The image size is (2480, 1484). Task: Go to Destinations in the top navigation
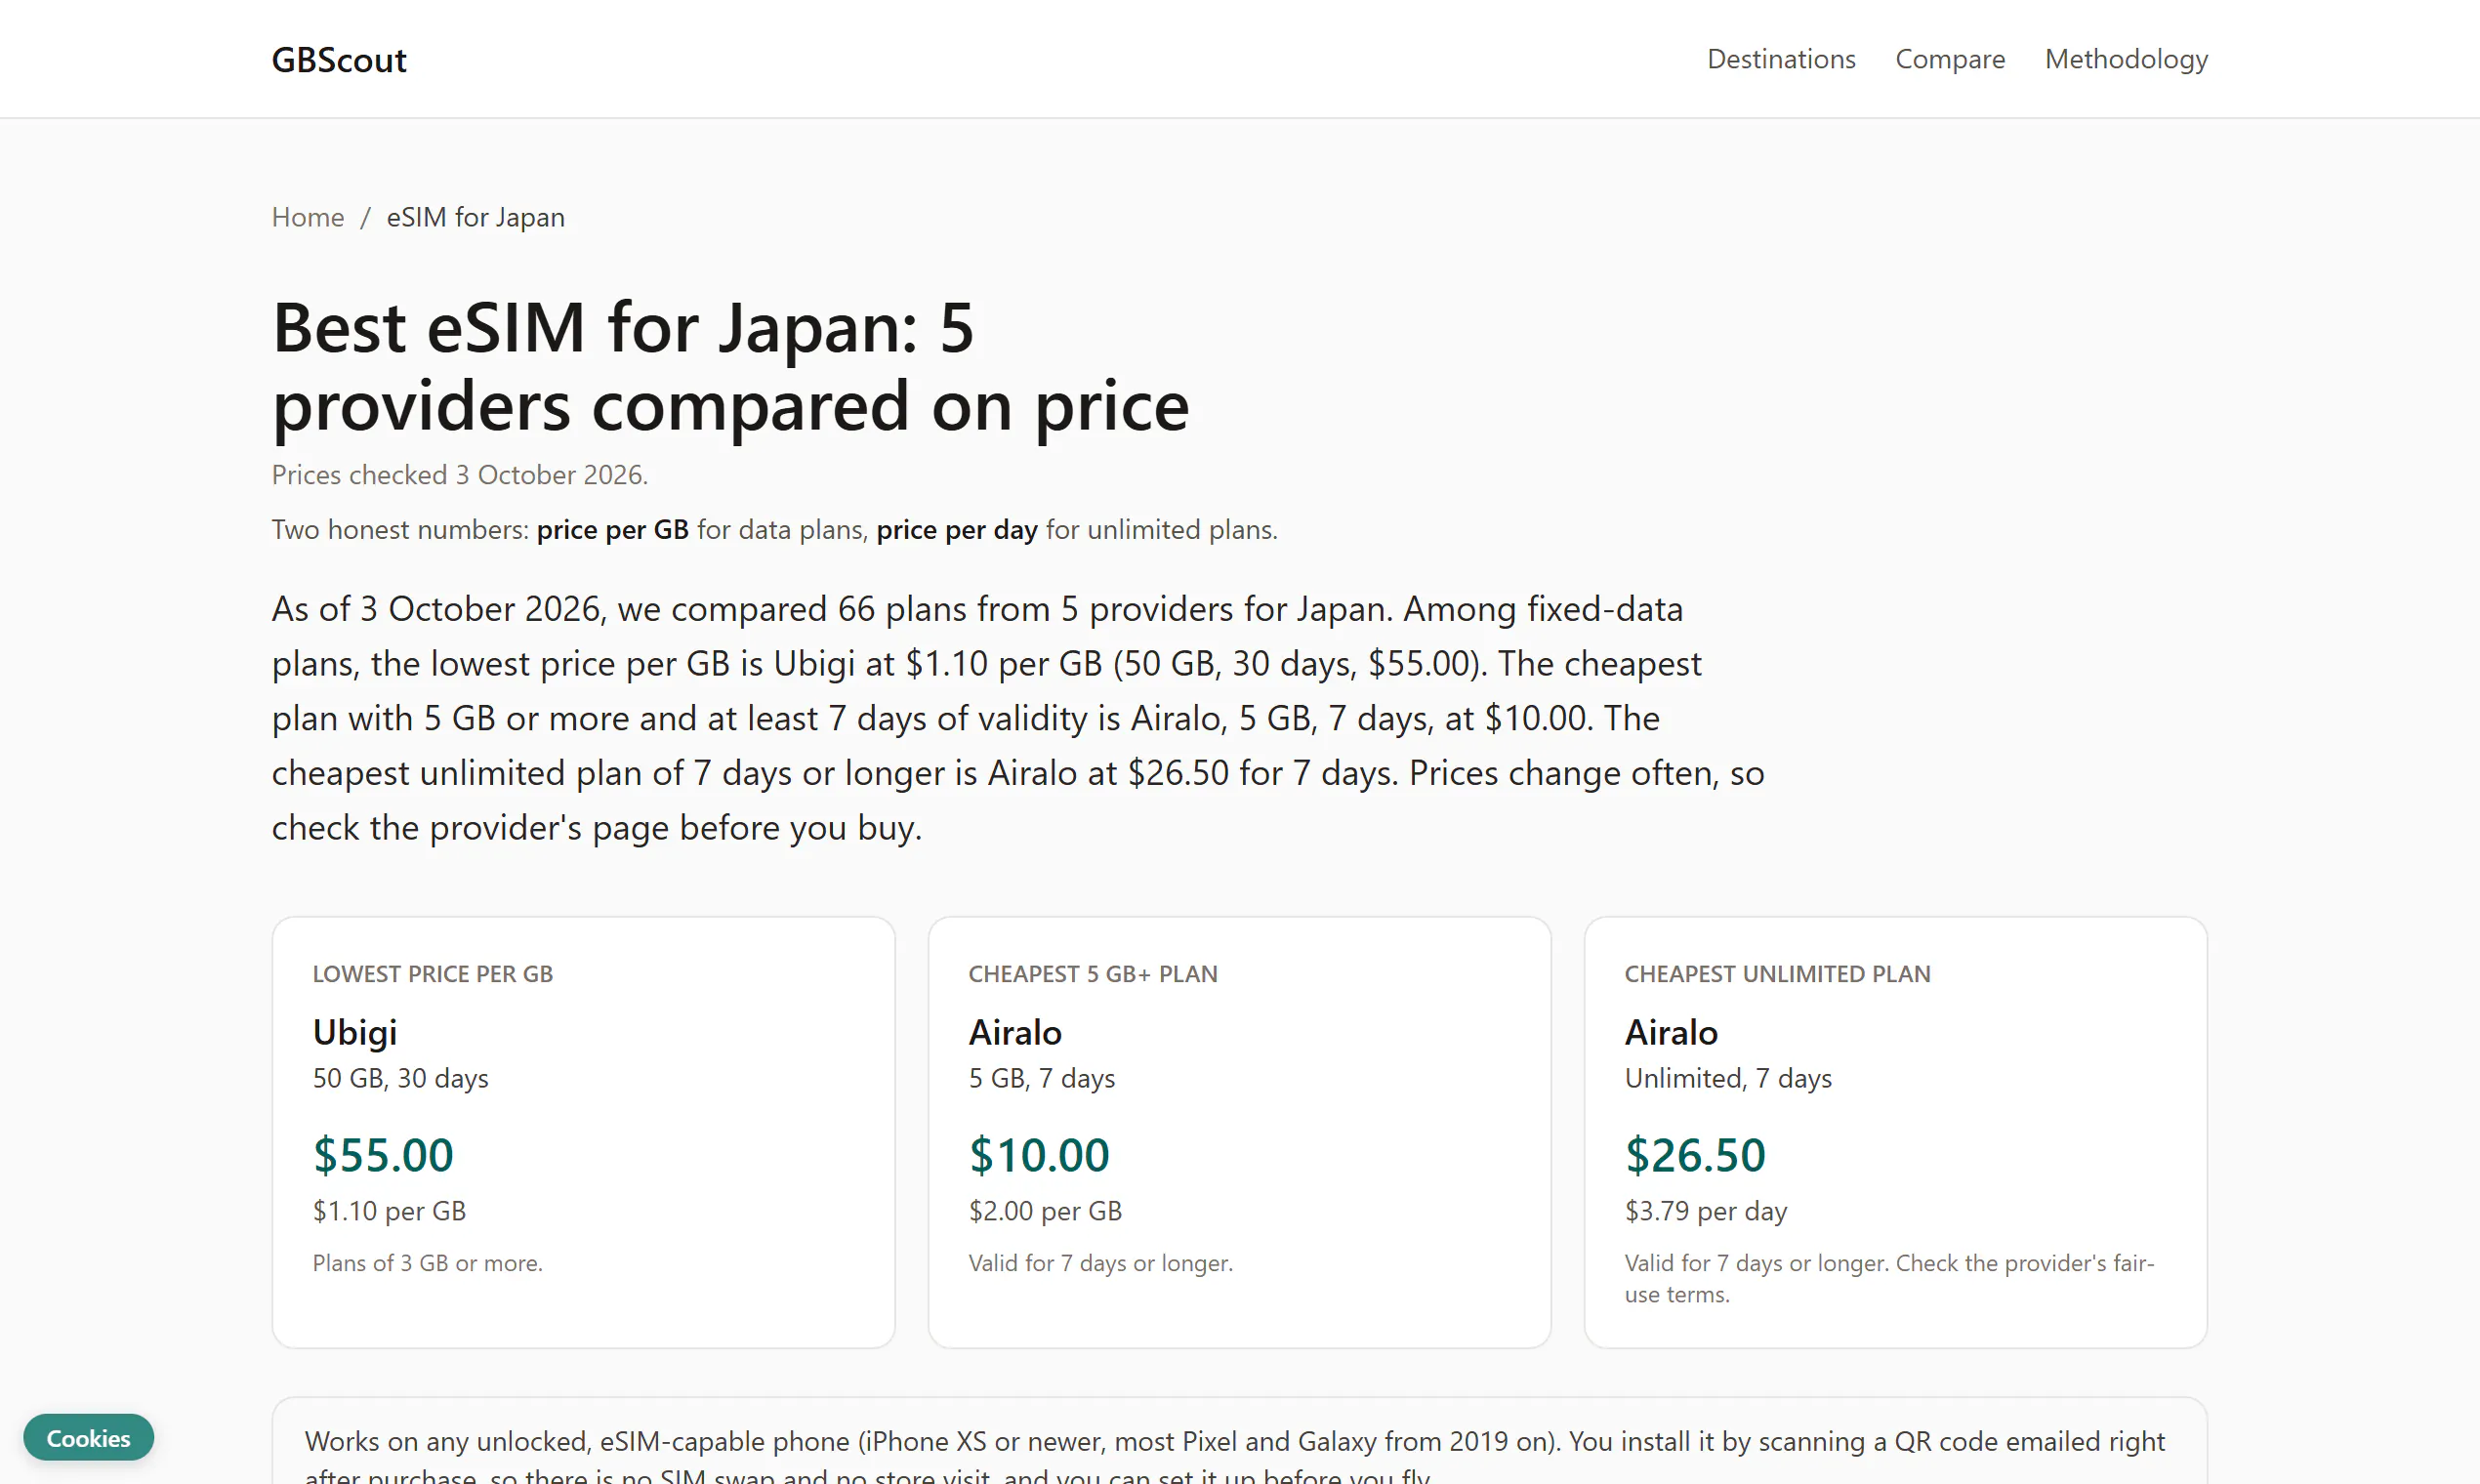[1781, 59]
